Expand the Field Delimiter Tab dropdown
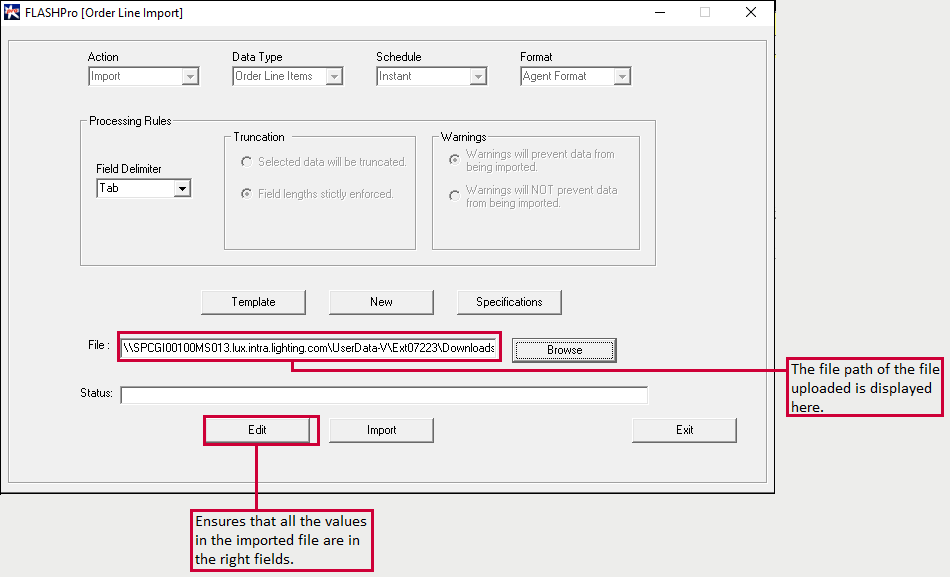 click(x=144, y=188)
